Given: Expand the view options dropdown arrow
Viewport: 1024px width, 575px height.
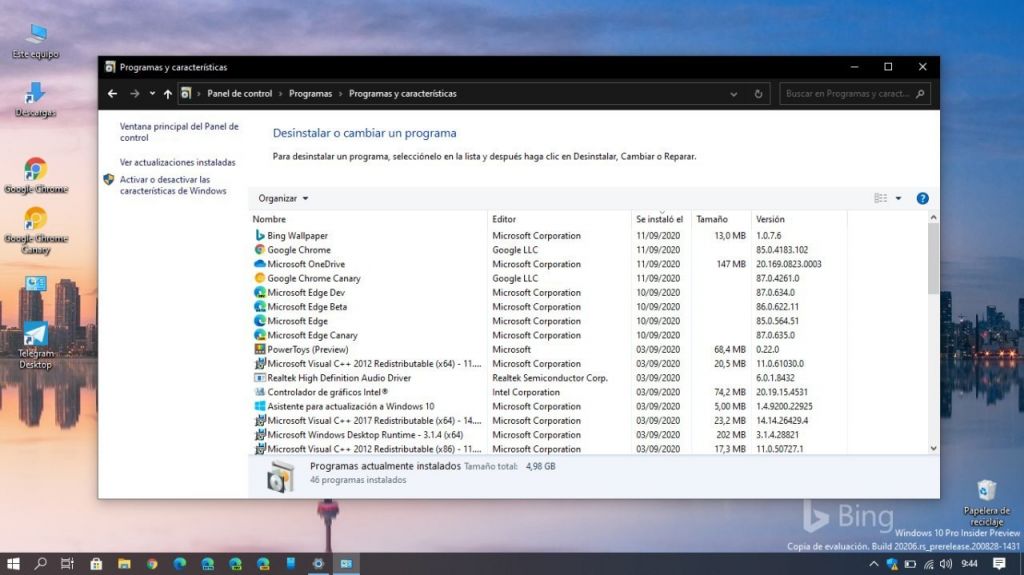Looking at the screenshot, I should 898,198.
